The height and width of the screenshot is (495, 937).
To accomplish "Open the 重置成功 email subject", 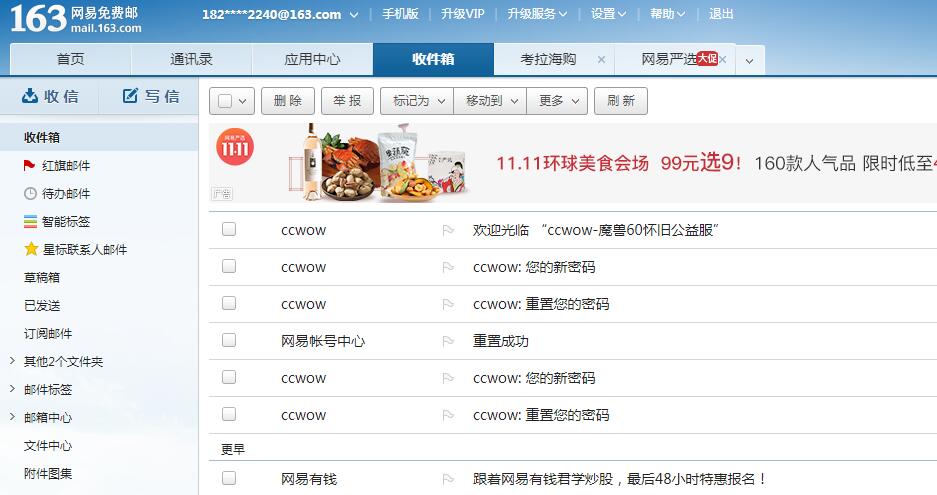I will point(501,341).
